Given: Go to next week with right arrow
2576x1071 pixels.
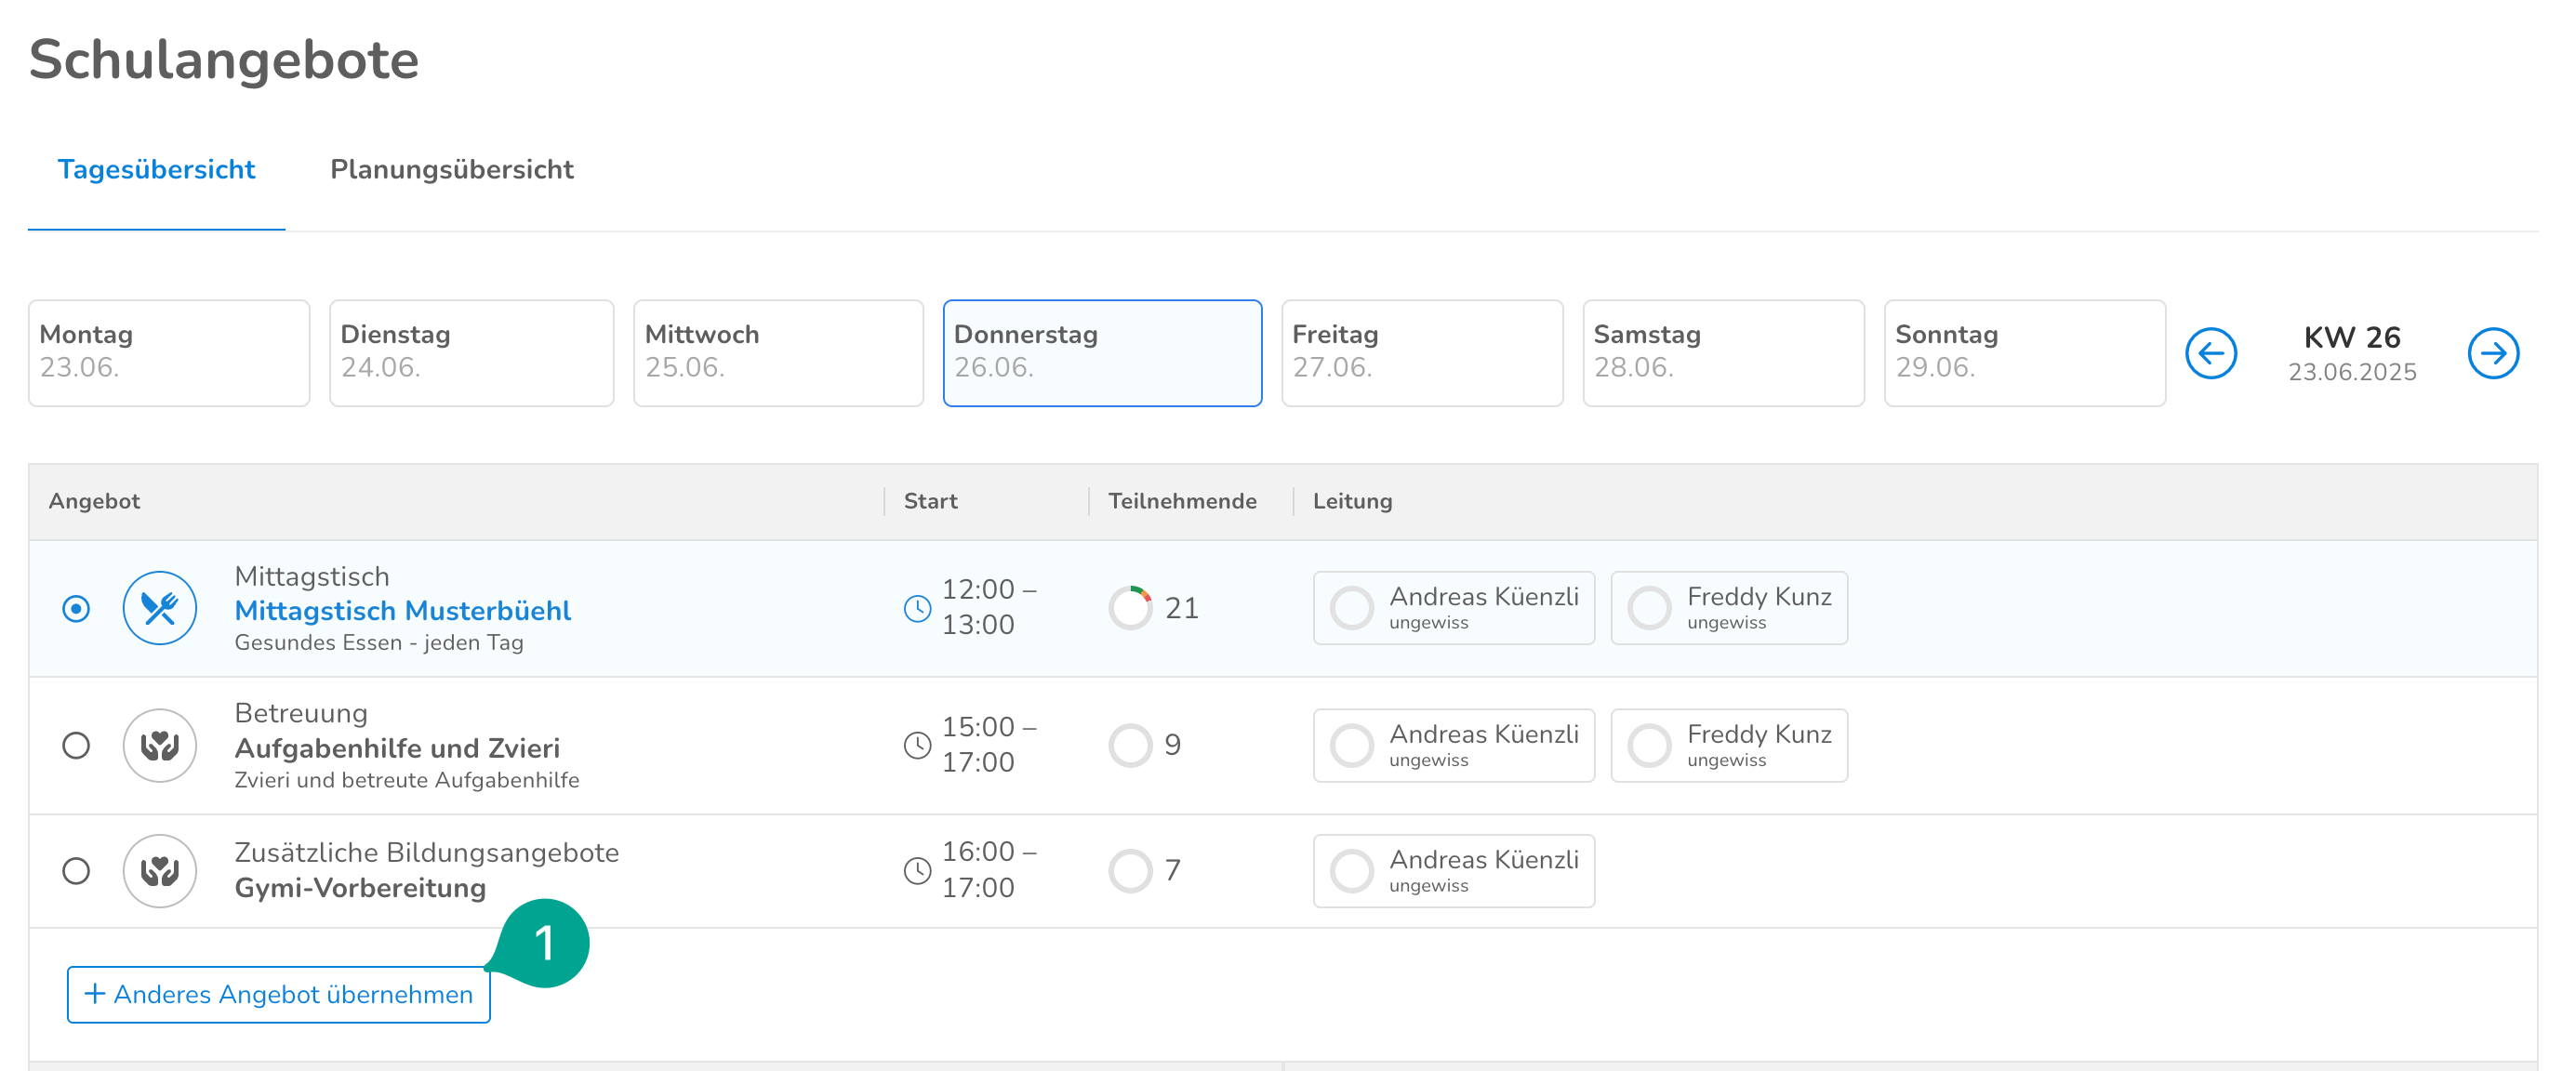Looking at the screenshot, I should pos(2492,353).
